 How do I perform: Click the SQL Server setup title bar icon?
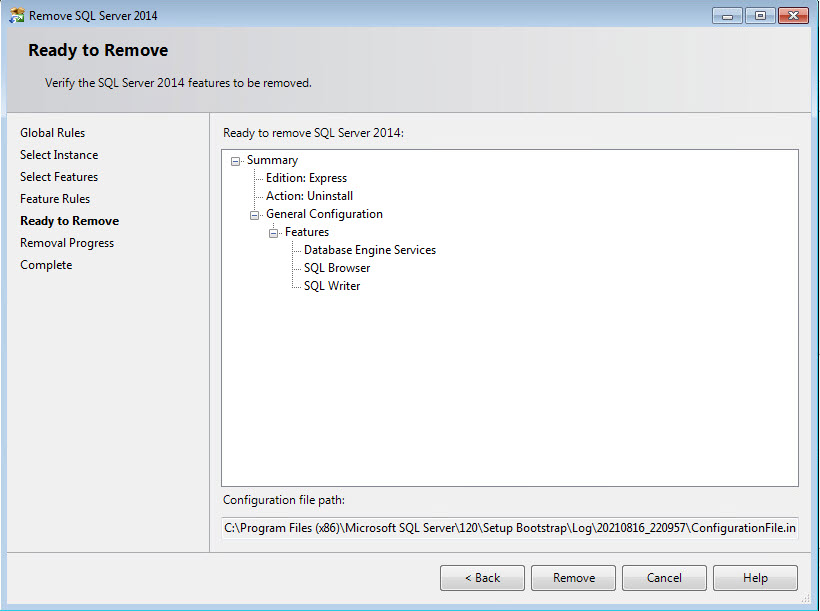tap(17, 16)
